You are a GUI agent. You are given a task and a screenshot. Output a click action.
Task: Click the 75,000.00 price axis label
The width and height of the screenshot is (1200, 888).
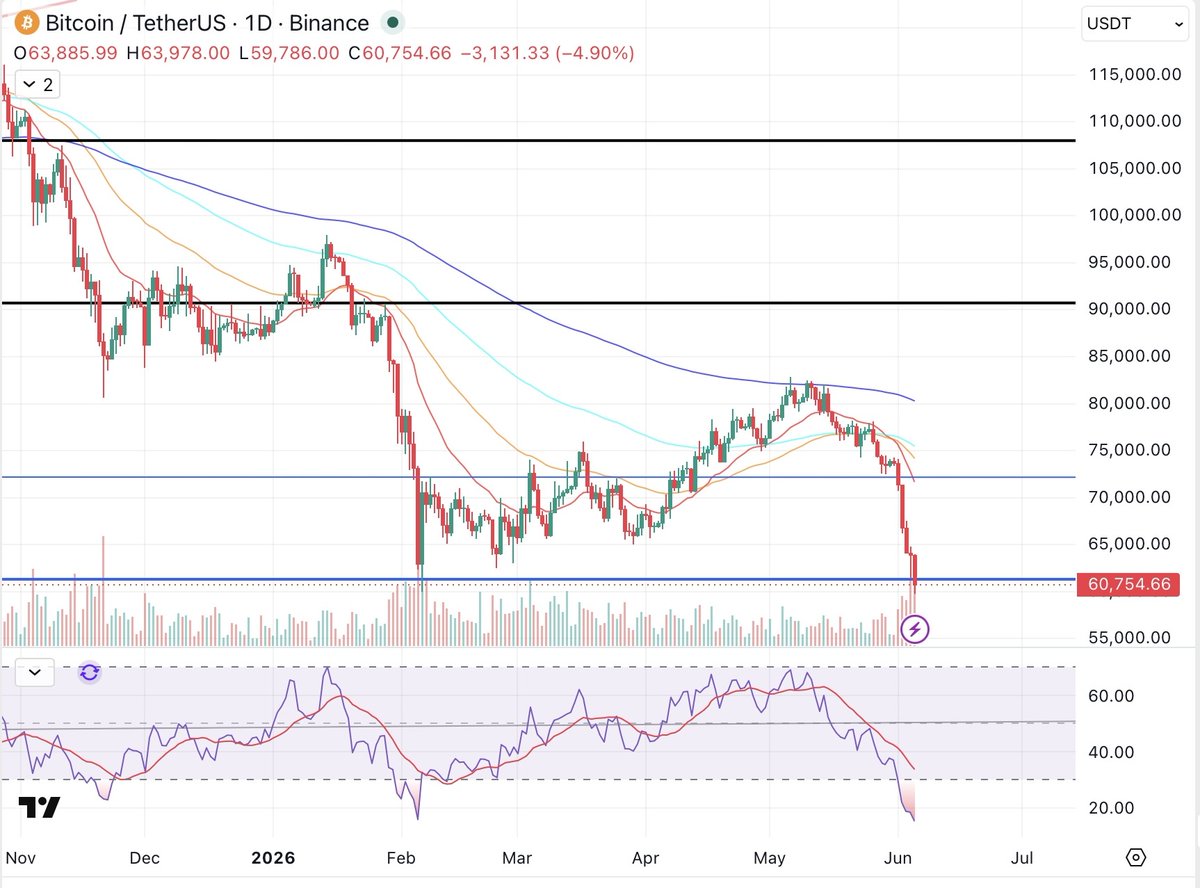[x=1132, y=450]
